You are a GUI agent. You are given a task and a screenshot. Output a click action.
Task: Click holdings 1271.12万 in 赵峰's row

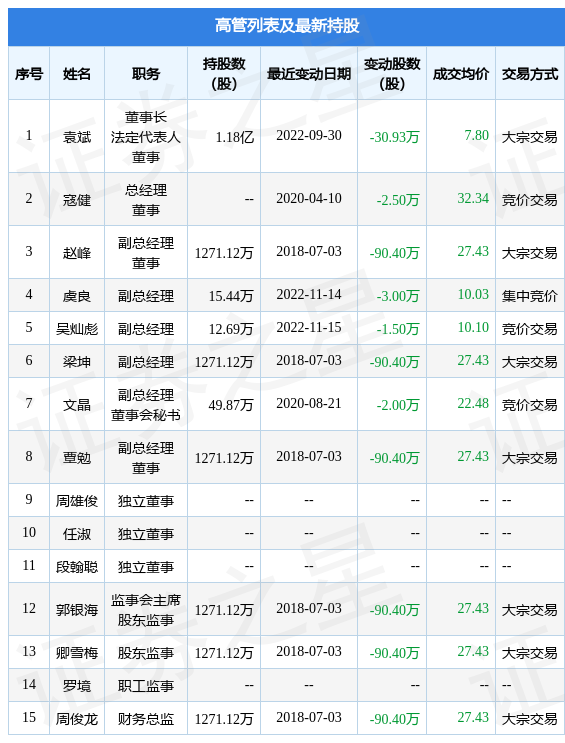pyautogui.click(x=224, y=253)
